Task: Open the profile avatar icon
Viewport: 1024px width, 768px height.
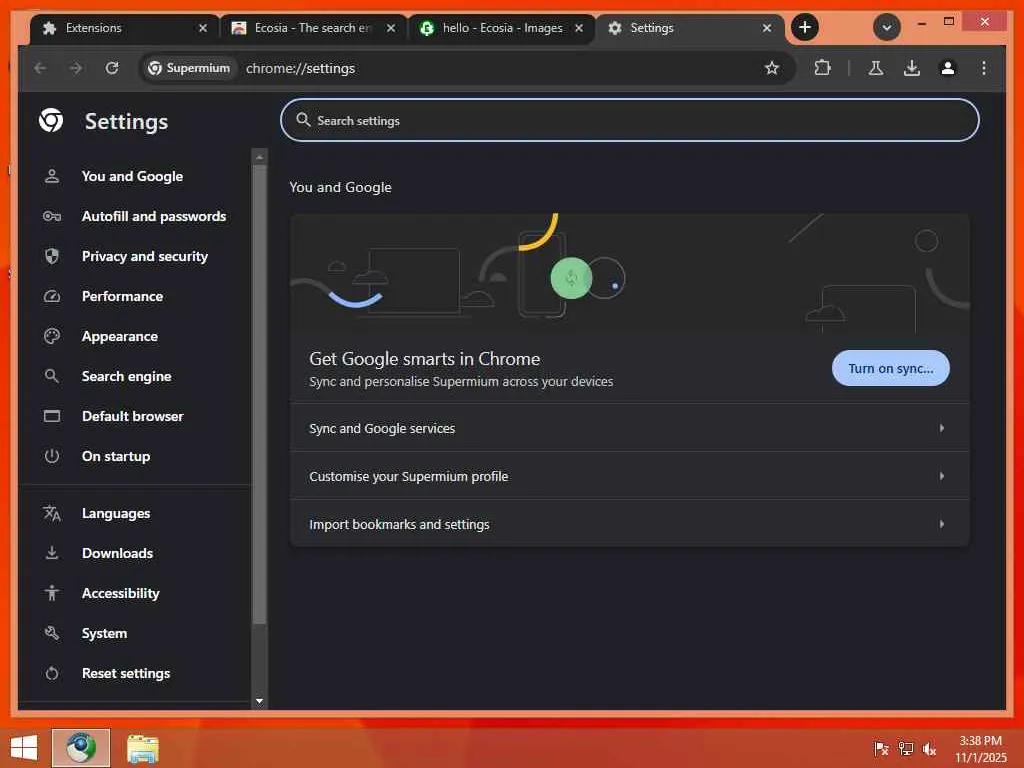Action: (x=948, y=68)
